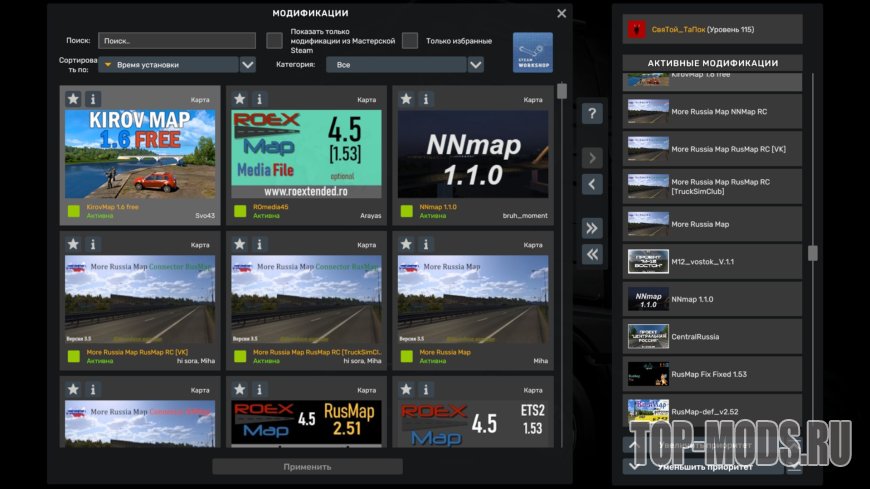Click the single right arrow to activate mod
Image resolution: width=870 pixels, height=489 pixels.
(x=592, y=158)
